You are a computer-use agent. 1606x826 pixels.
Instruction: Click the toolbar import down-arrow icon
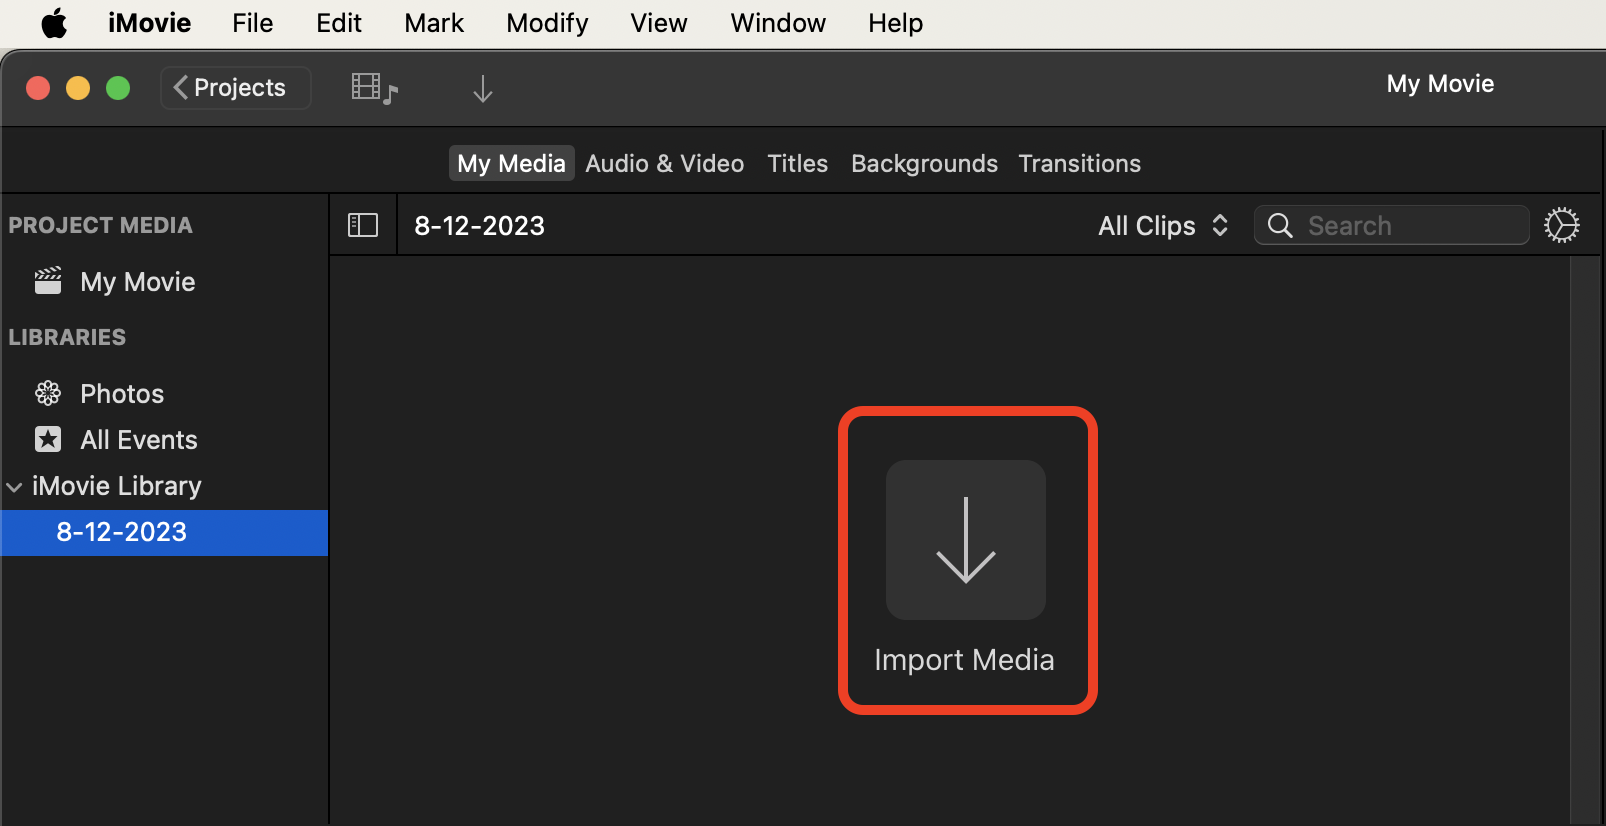point(483,89)
